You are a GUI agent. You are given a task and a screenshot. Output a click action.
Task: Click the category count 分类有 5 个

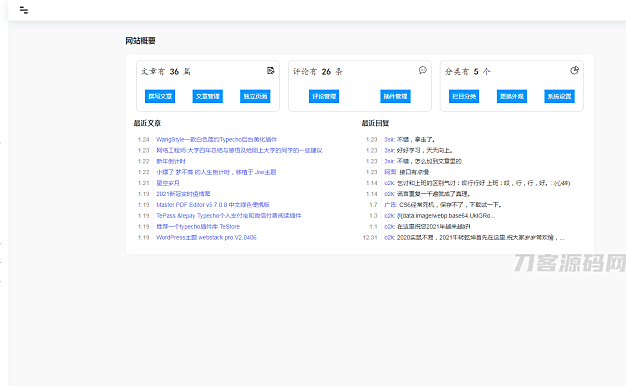tap(468, 71)
